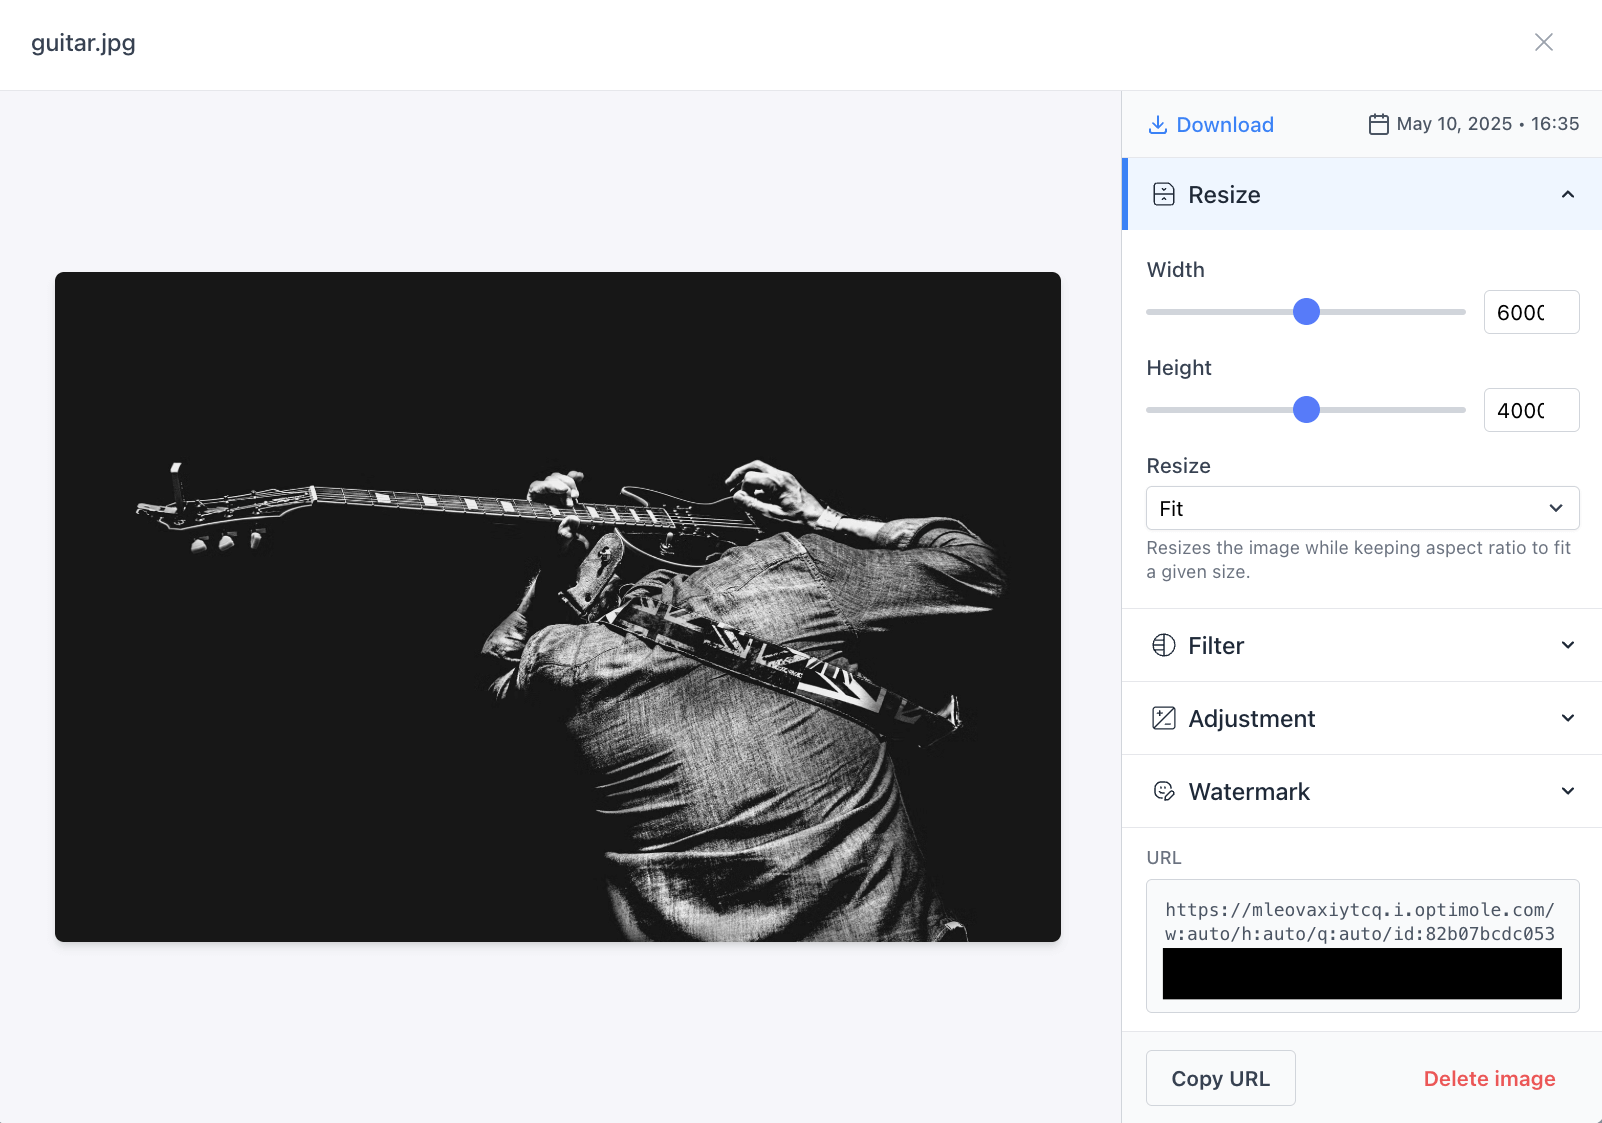Click the Width label
This screenshot has height=1123, width=1602.
pyautogui.click(x=1176, y=270)
